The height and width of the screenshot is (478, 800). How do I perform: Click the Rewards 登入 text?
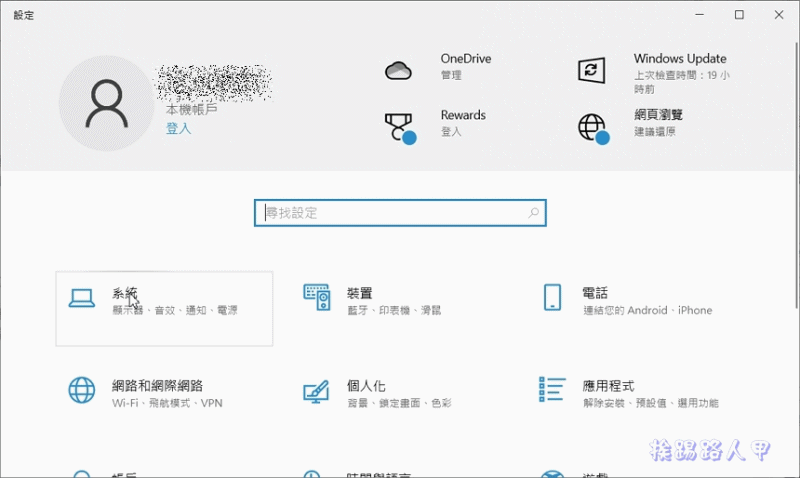[x=451, y=132]
